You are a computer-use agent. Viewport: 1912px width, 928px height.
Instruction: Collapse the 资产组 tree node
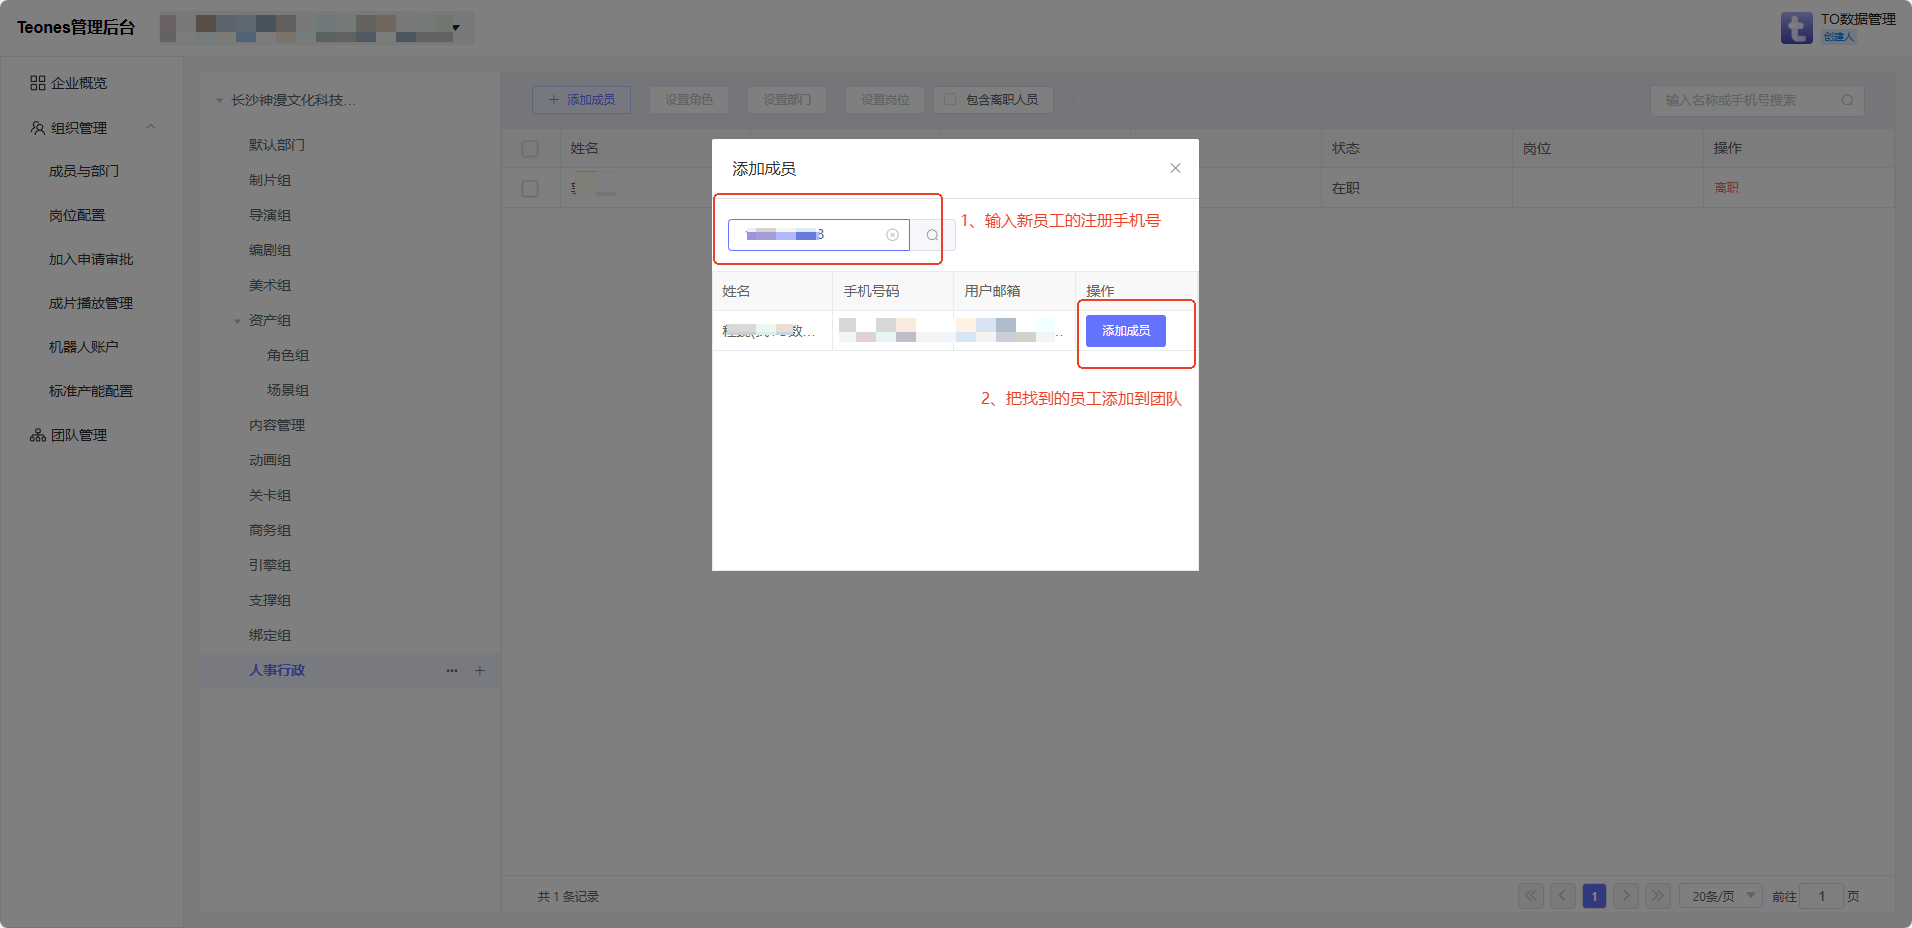(237, 321)
